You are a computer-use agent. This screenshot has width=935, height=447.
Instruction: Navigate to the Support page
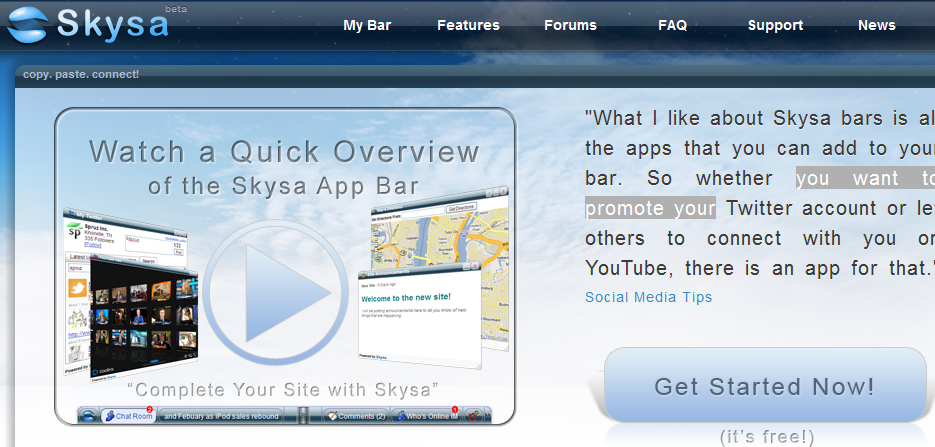coord(775,25)
